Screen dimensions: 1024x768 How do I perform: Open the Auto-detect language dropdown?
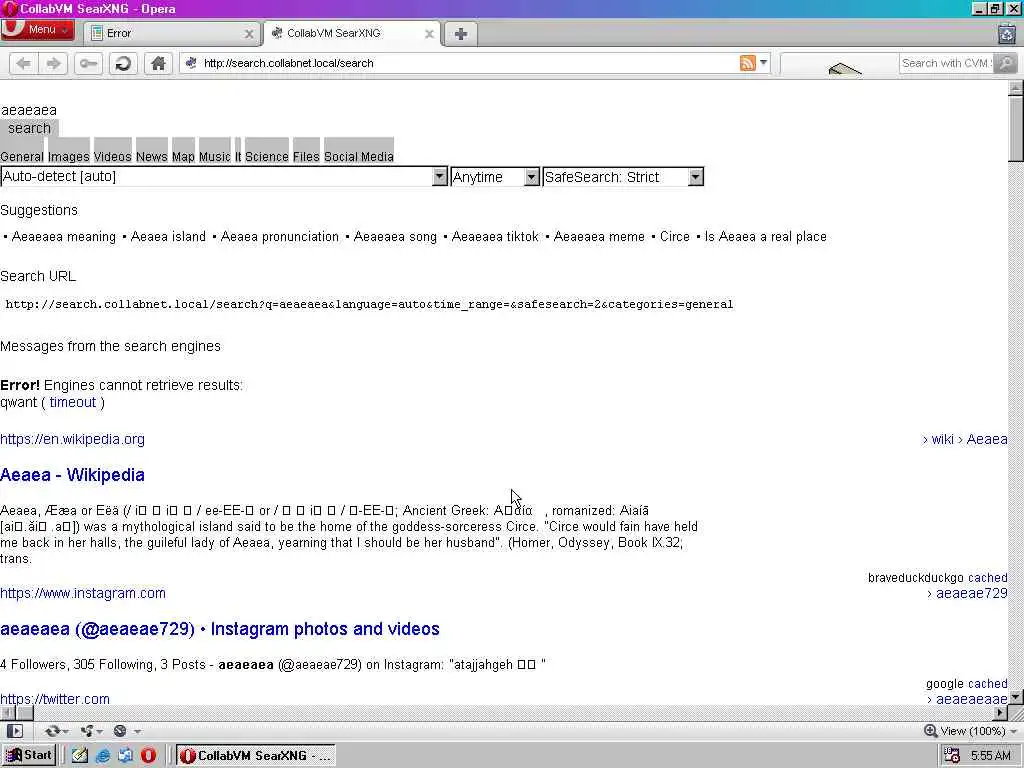point(224,176)
